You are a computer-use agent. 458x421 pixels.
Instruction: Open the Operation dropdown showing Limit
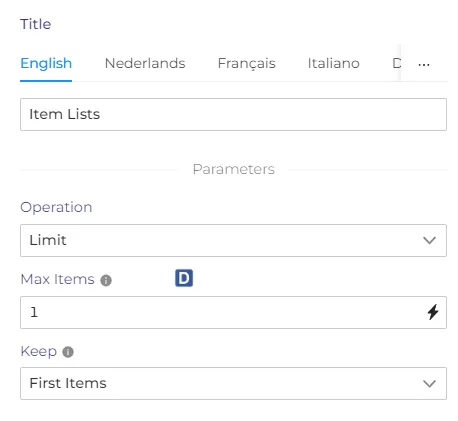pyautogui.click(x=233, y=240)
